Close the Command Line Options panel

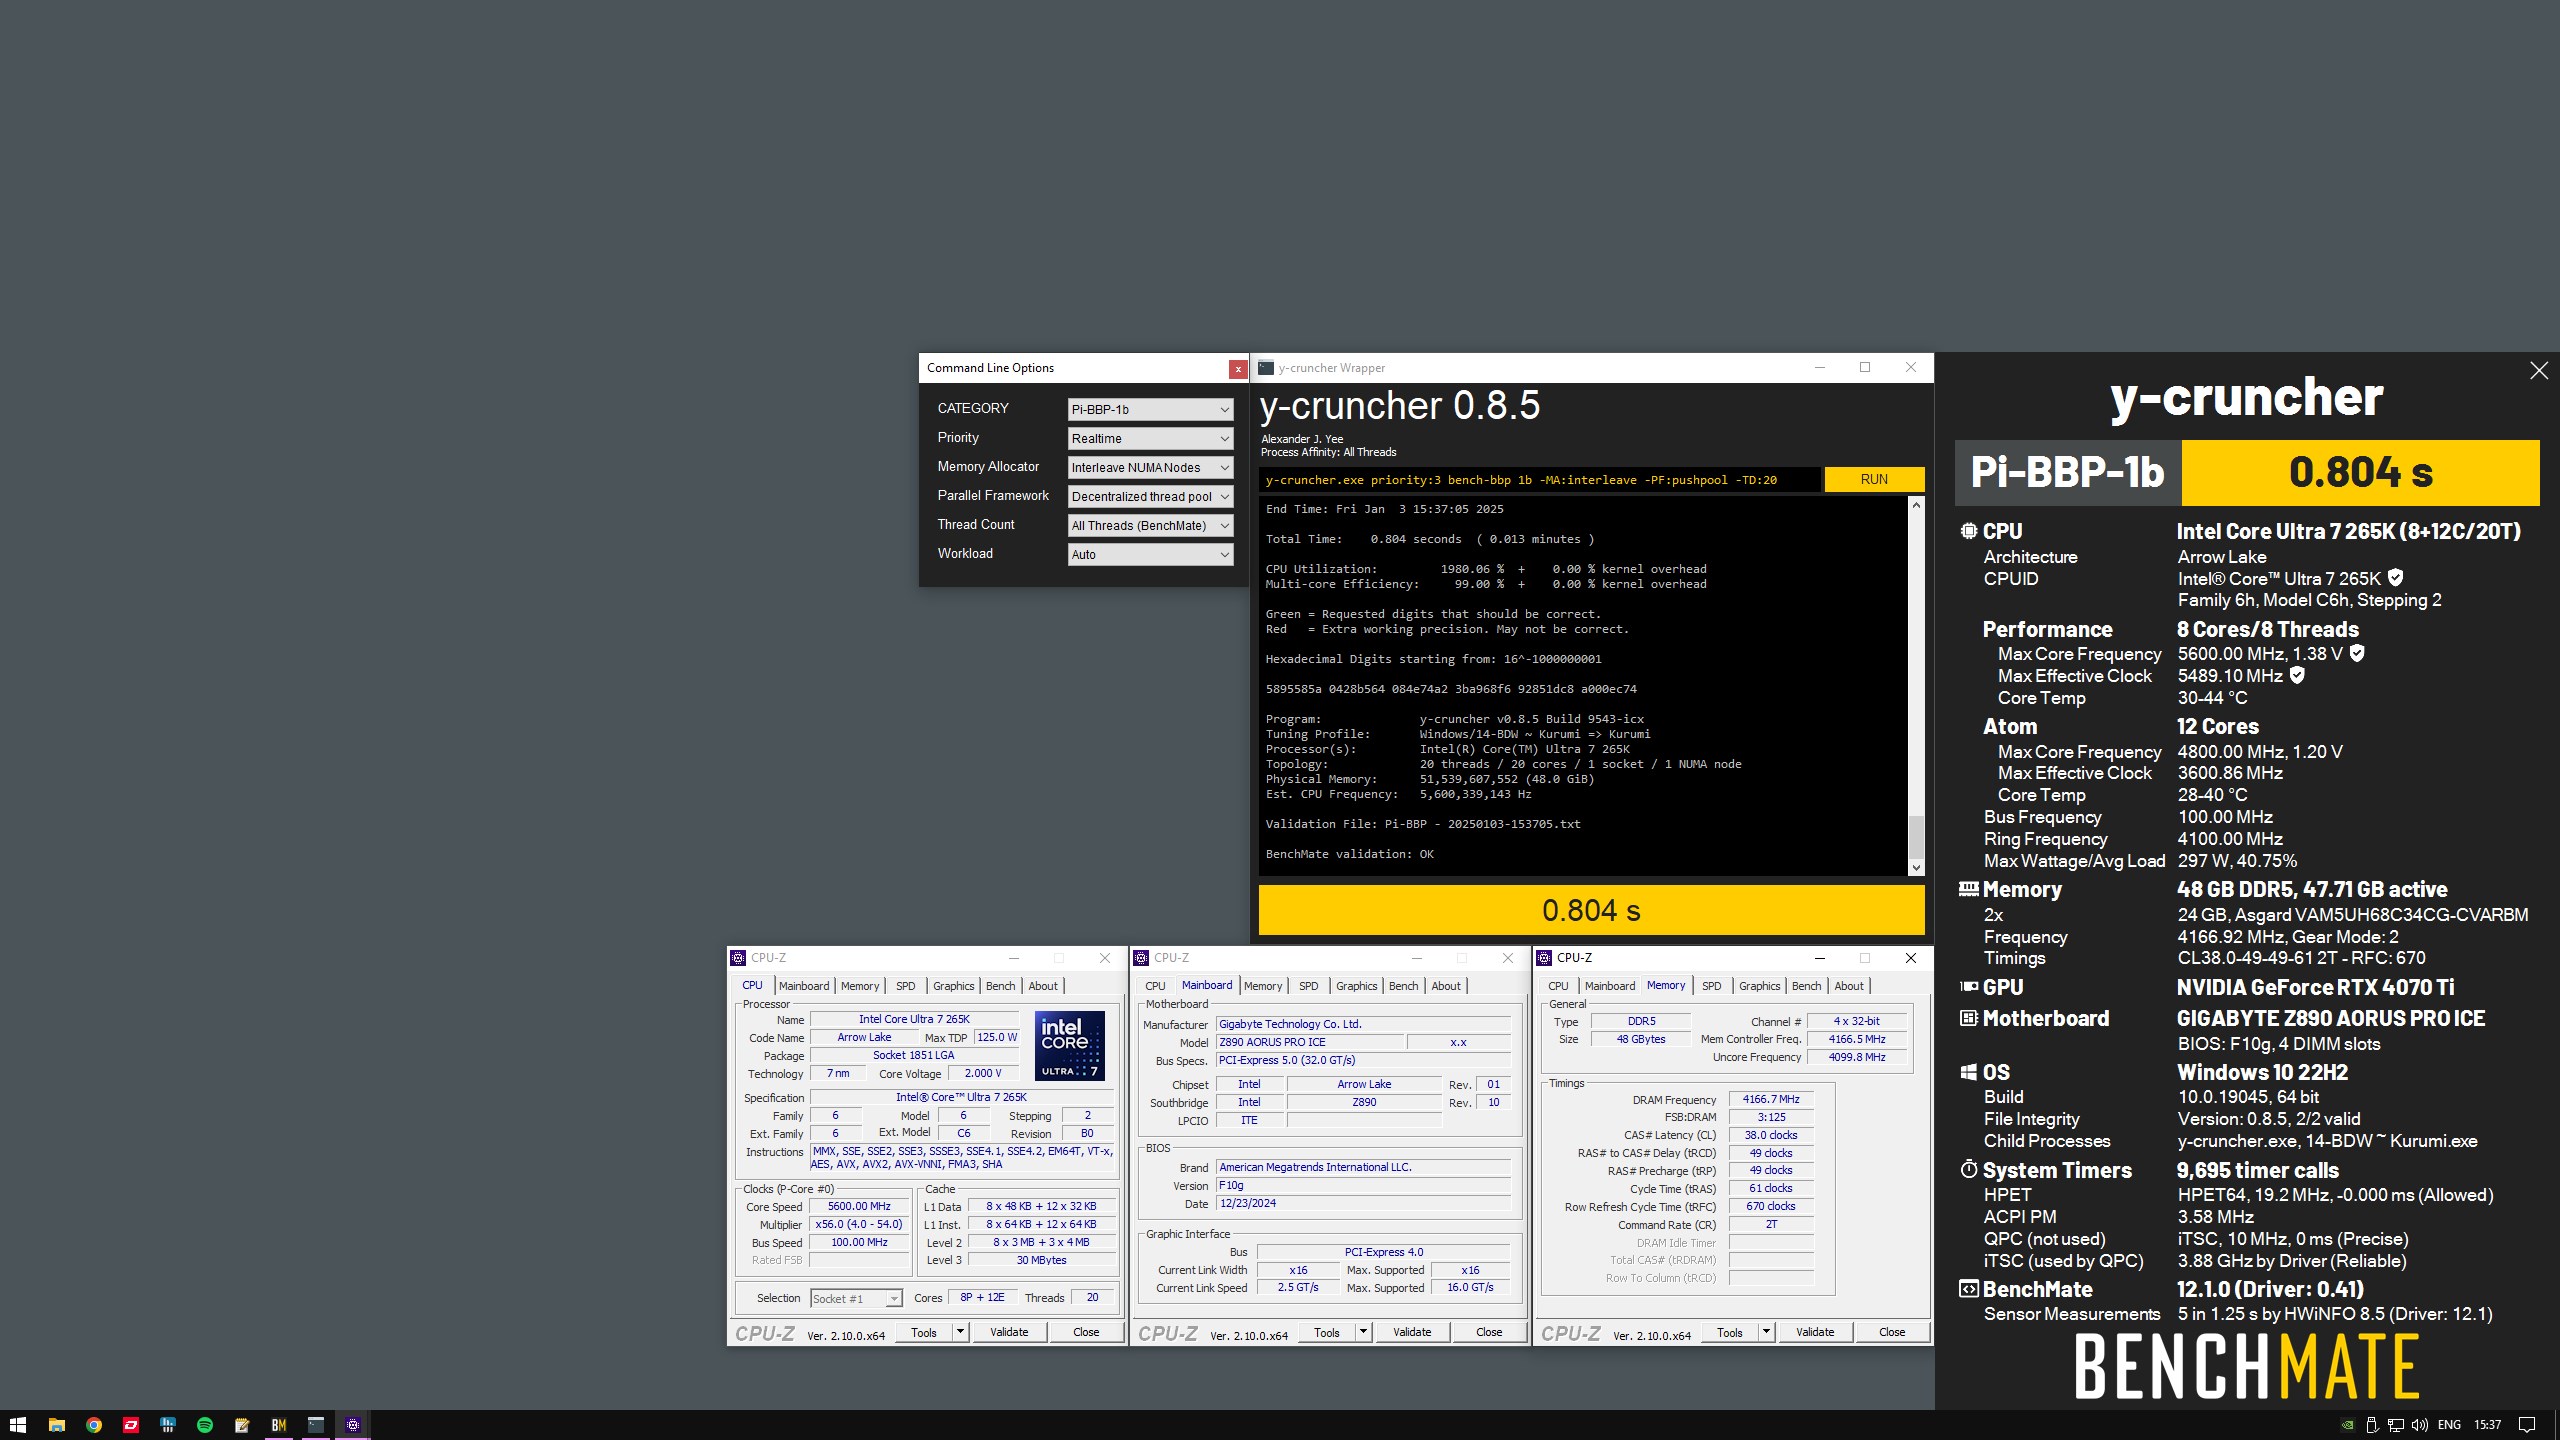(x=1238, y=369)
